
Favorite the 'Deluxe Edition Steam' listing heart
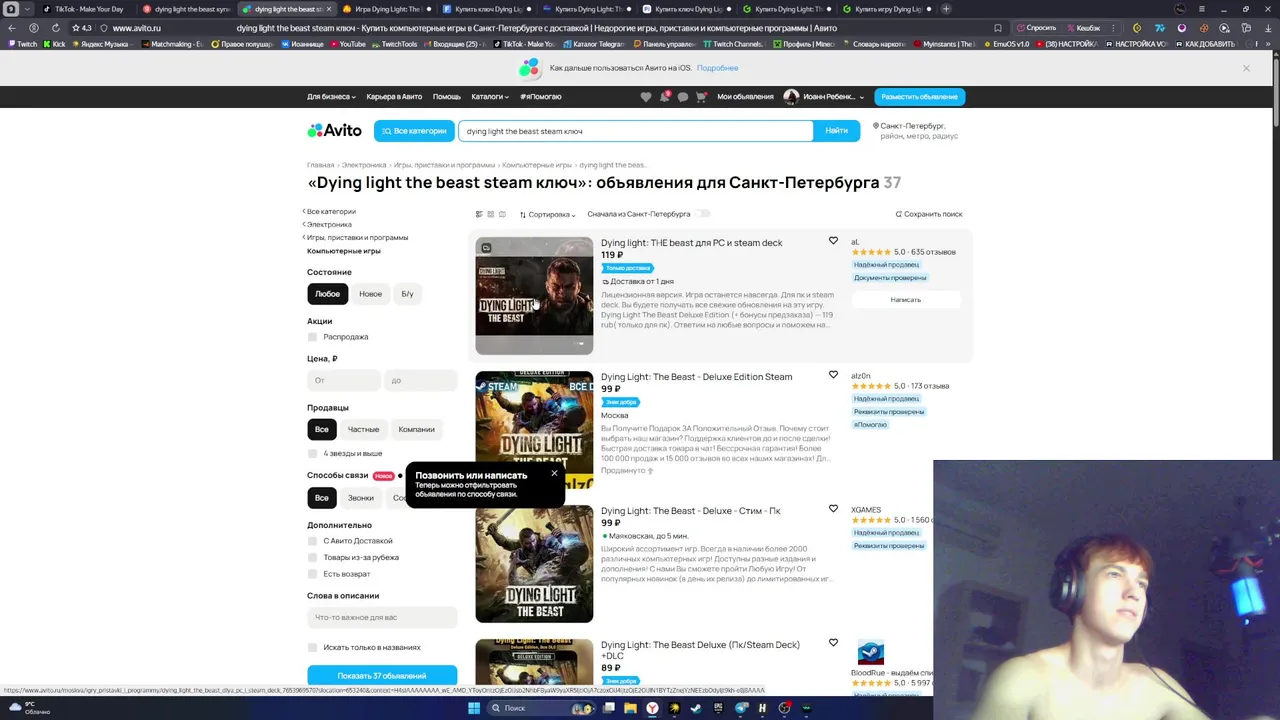[x=833, y=375]
